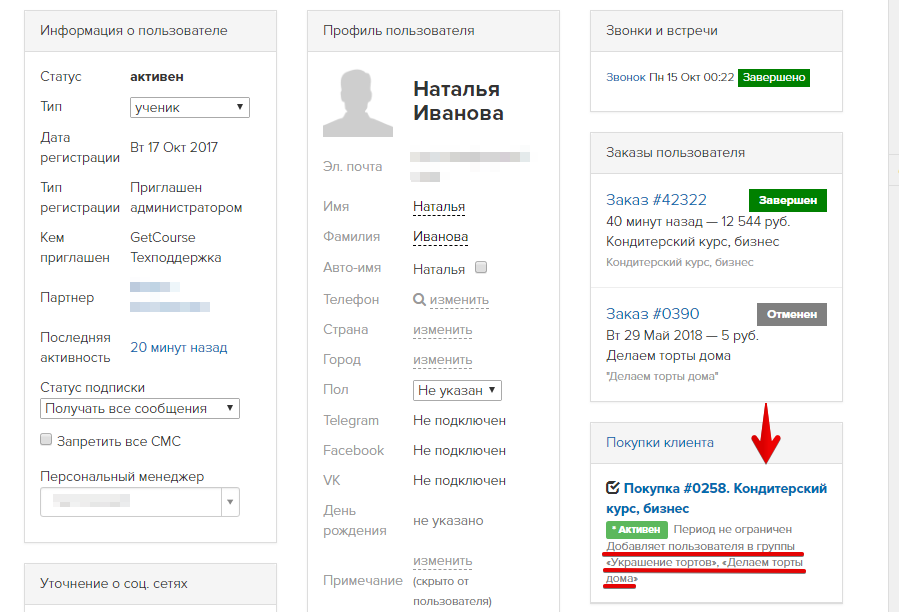Image resolution: width=899 pixels, height=612 pixels.
Task: Click изменить next to Город
Action: pos(443,360)
